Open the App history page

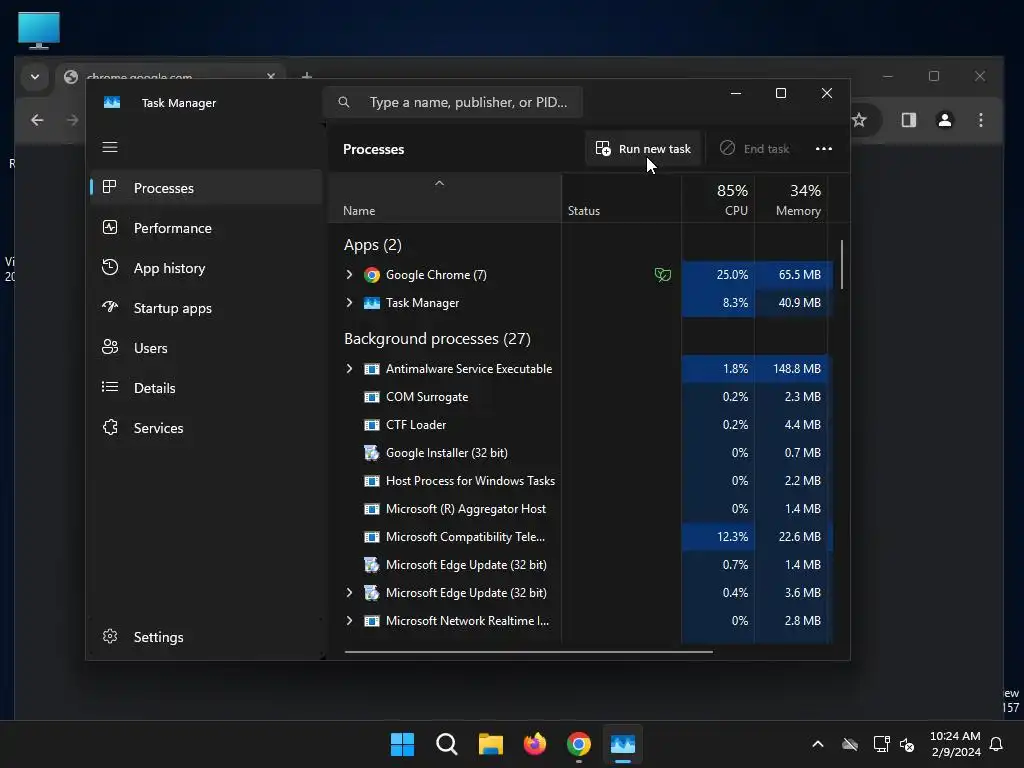tap(206, 268)
